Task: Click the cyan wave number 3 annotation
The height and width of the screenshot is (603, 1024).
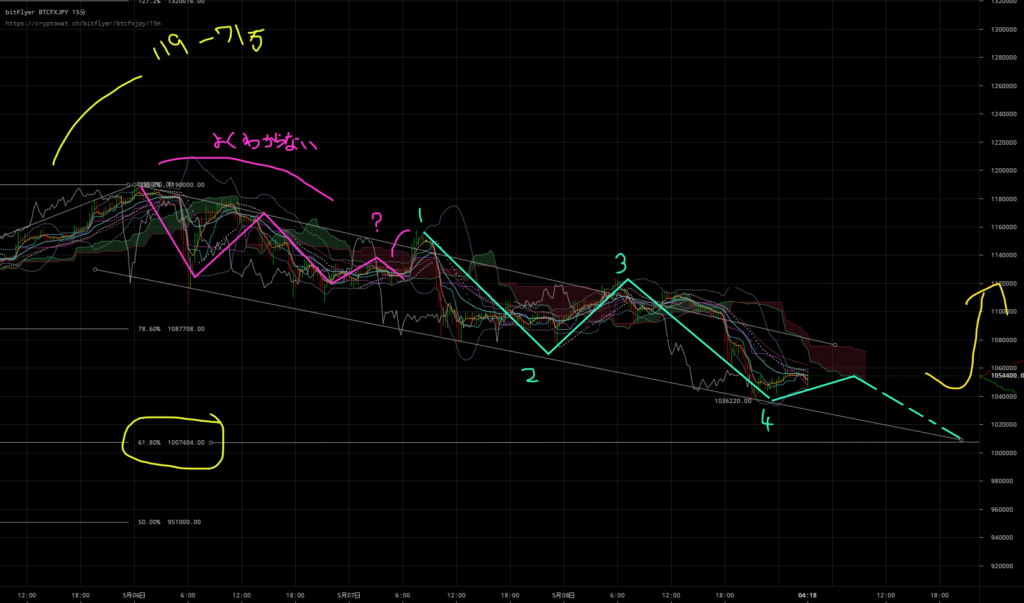Action: [x=620, y=264]
